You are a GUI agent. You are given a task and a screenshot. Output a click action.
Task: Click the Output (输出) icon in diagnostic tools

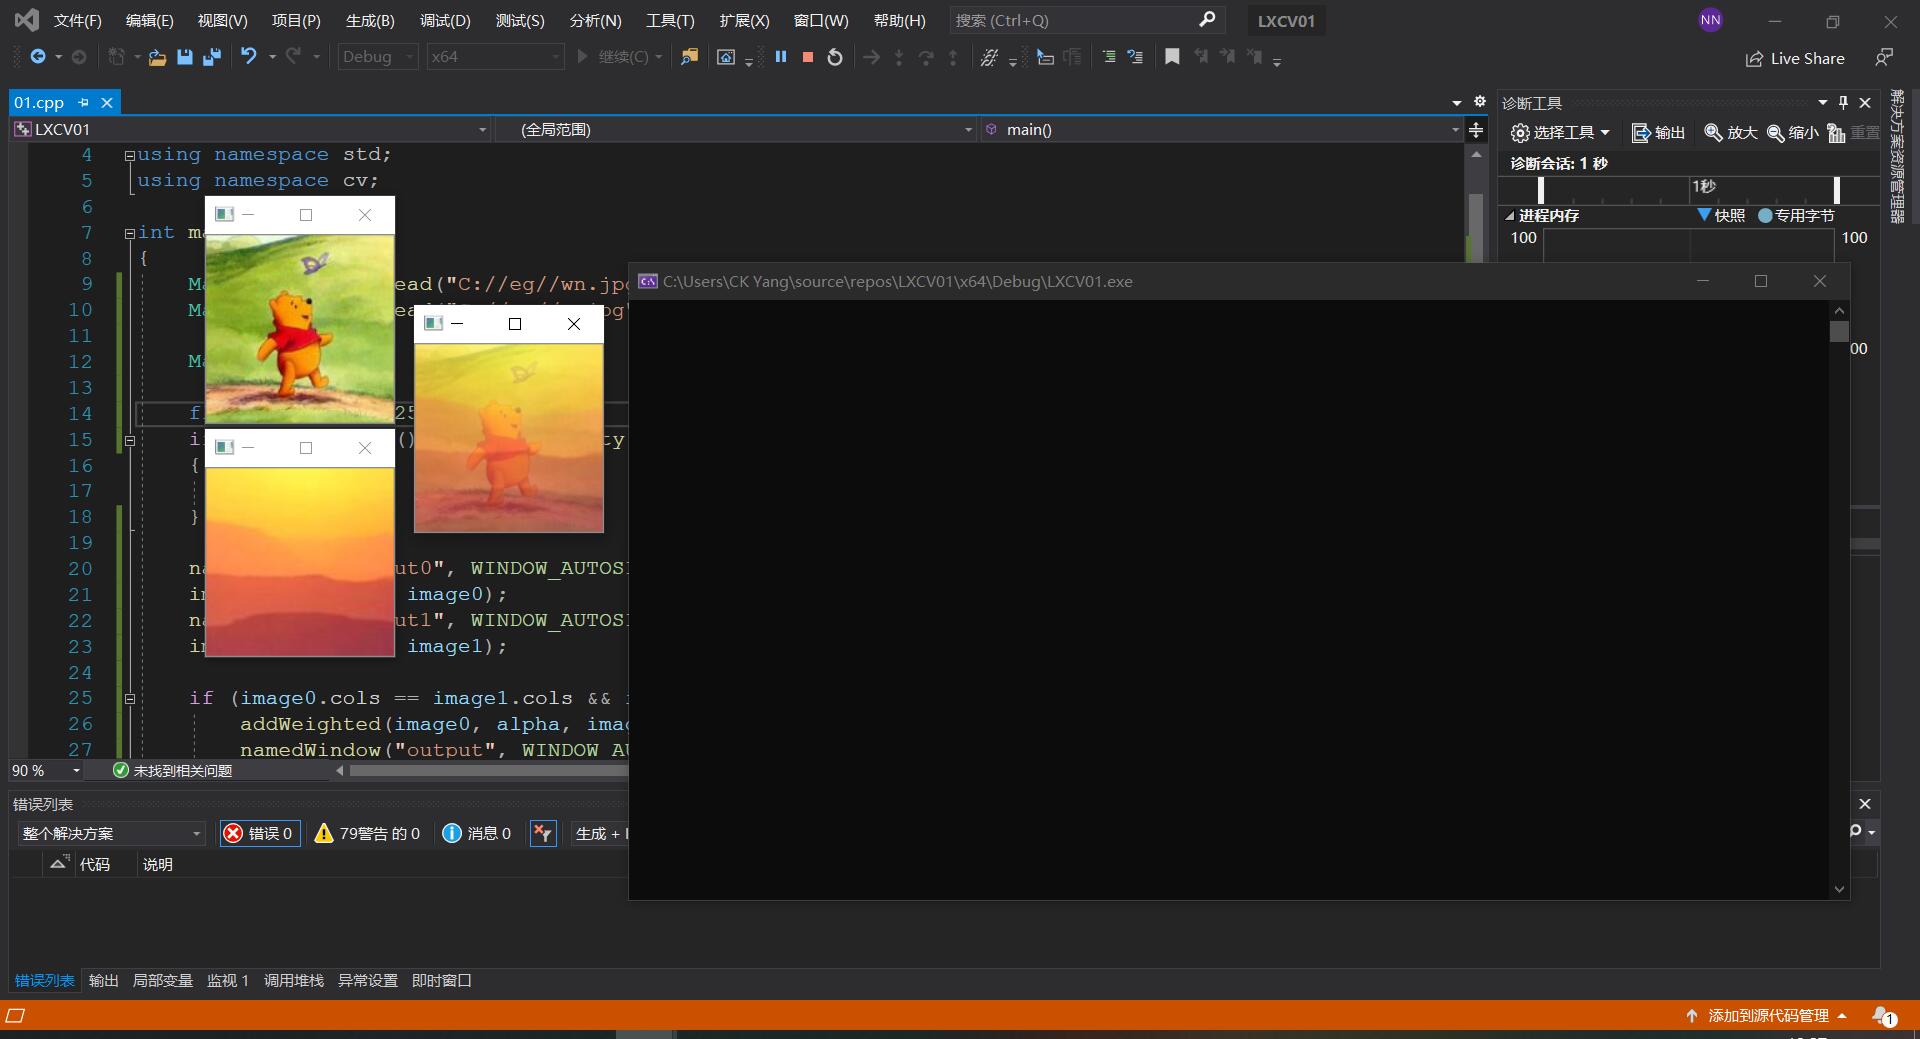(x=1658, y=133)
